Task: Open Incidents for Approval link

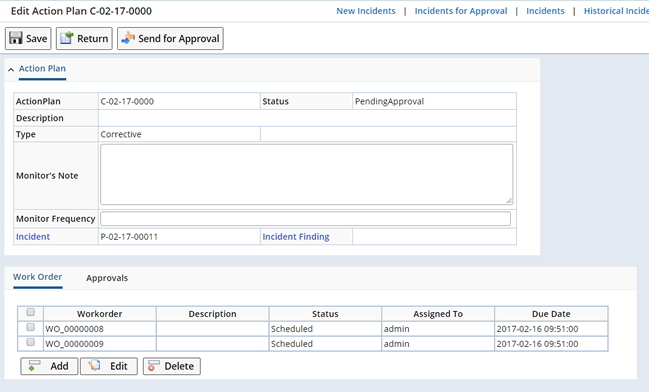Action: coord(461,11)
